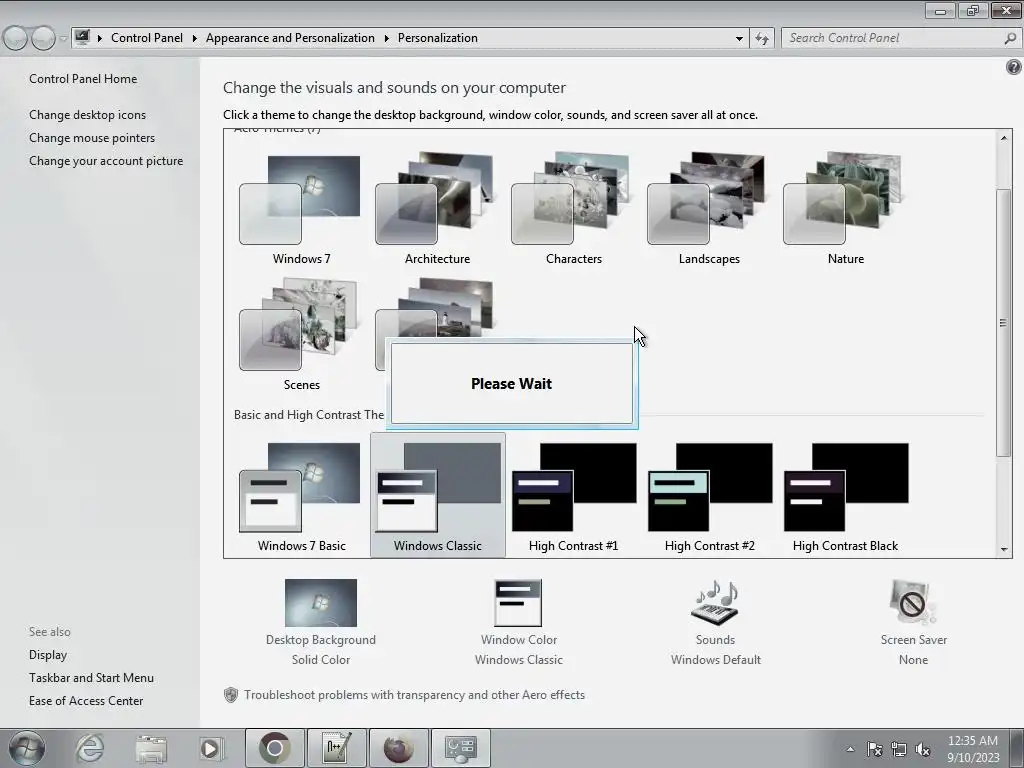Select the Characters theme

[x=573, y=208]
